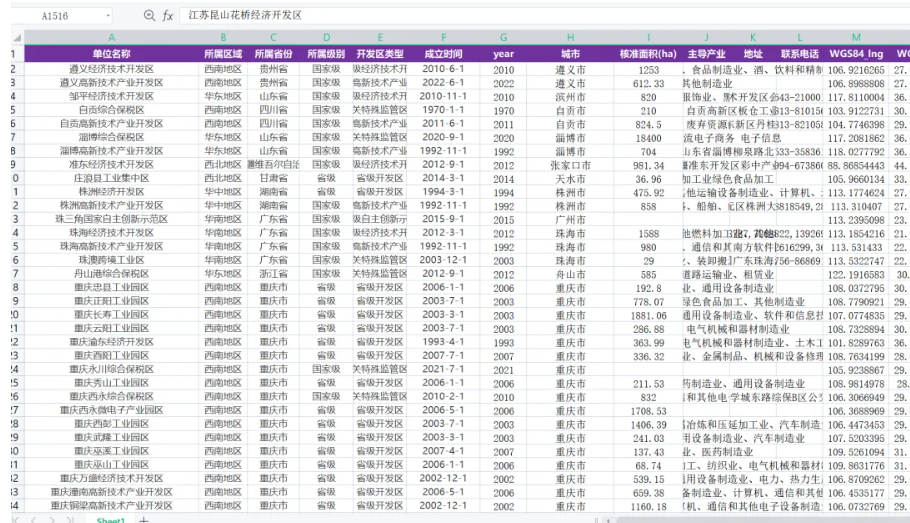
Task: Go to last sheet using navigation arrow
Action: click(x=70, y=520)
